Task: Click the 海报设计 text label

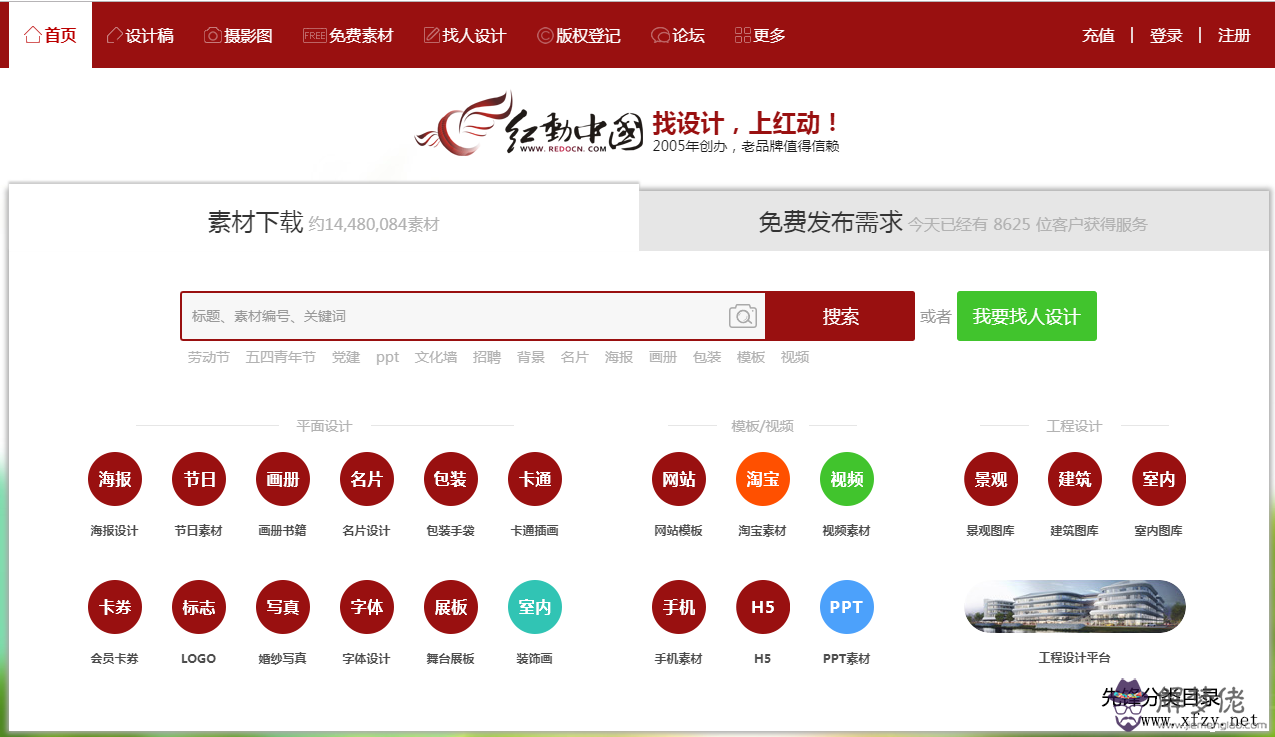Action: coord(115,531)
